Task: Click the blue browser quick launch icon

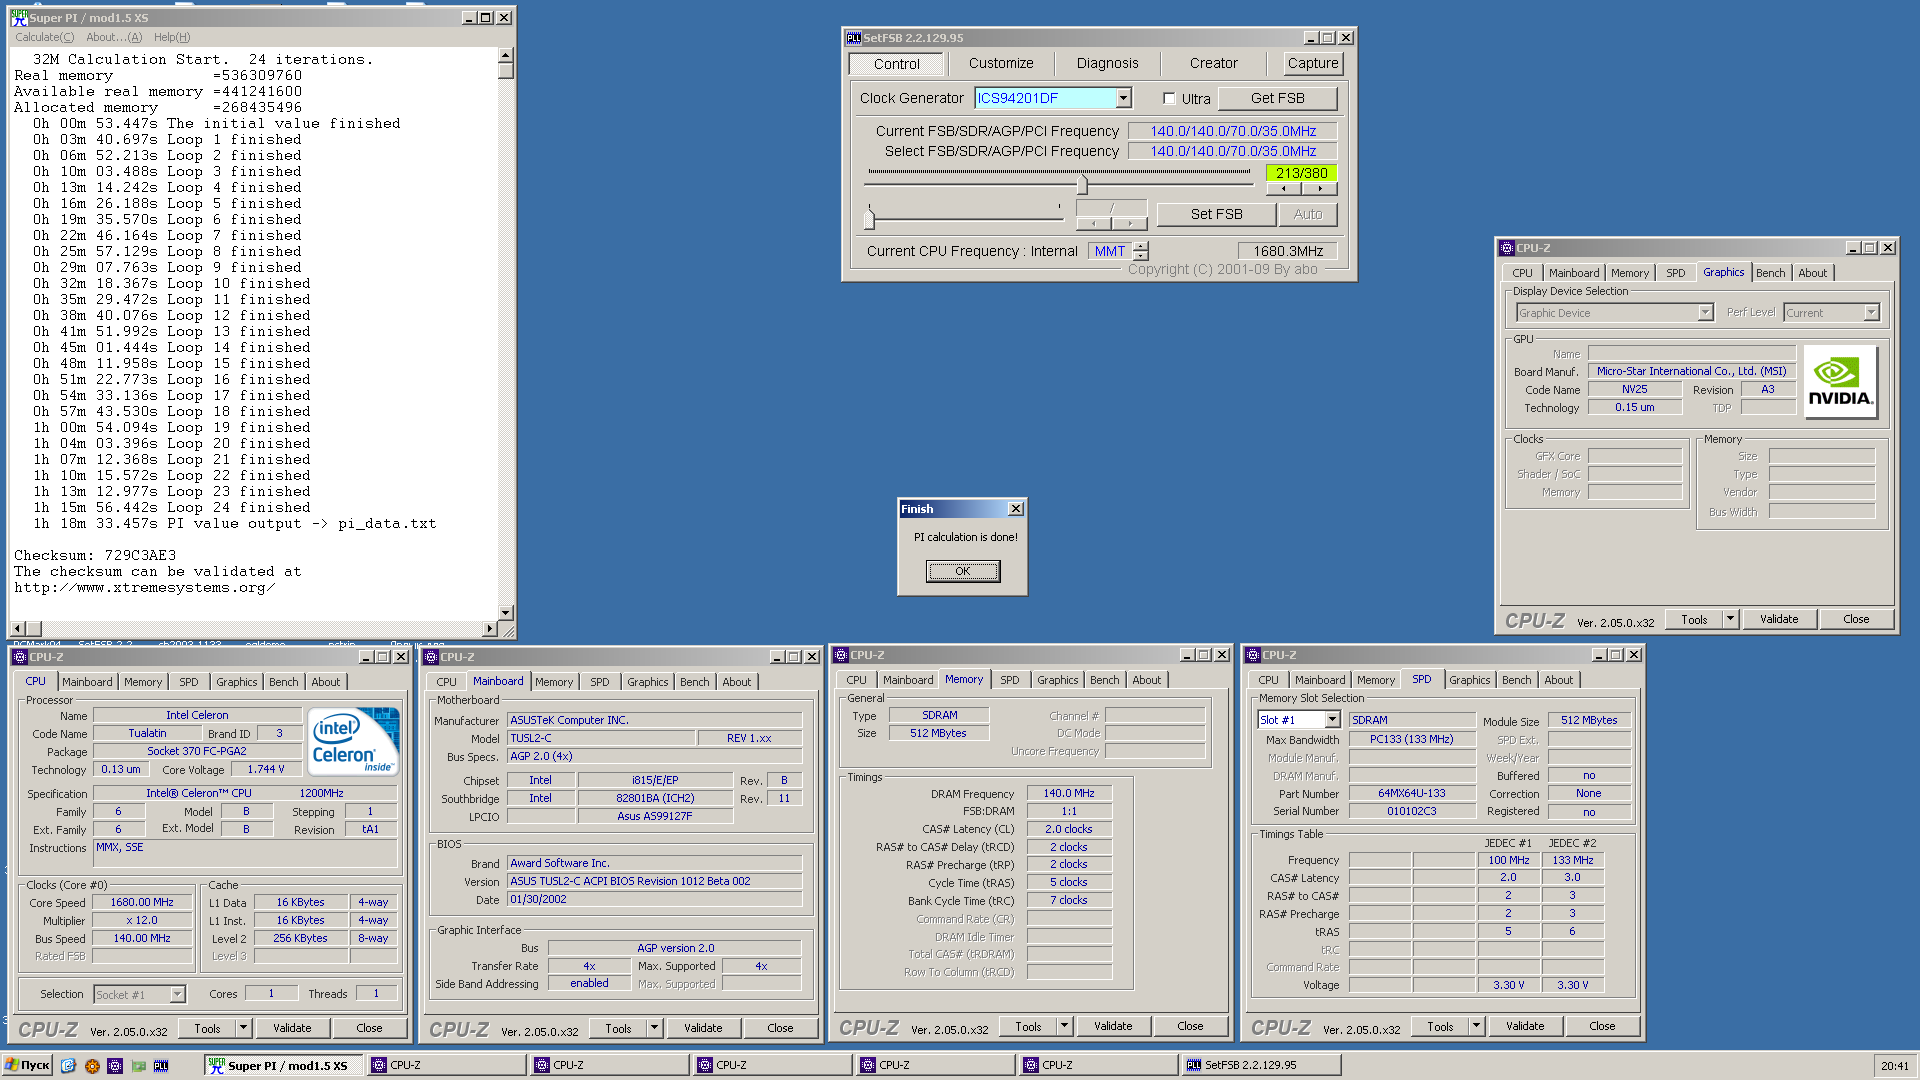Action: (x=68, y=1066)
